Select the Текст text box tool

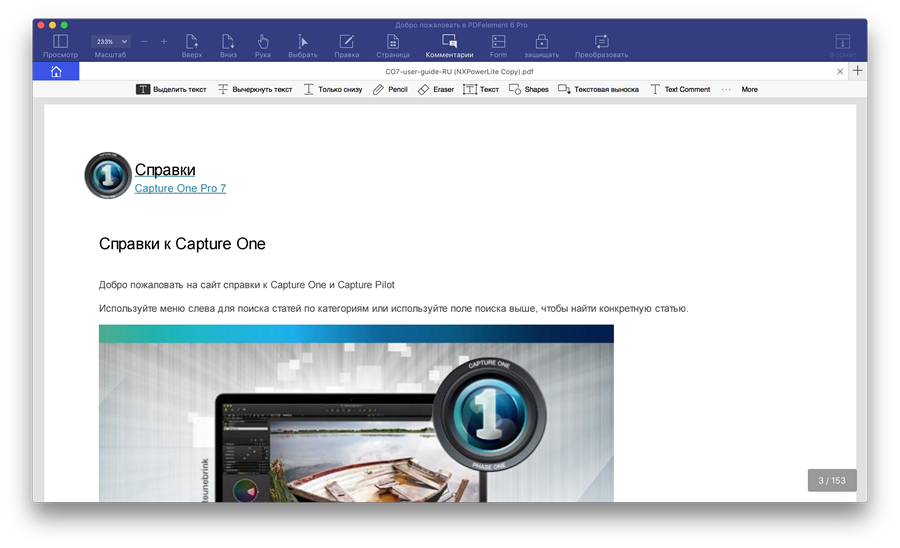tap(481, 89)
